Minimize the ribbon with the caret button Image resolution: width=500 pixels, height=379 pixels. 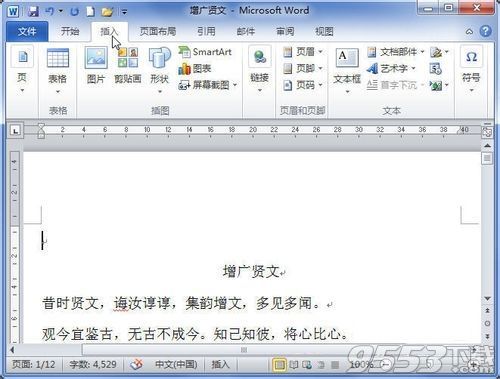(469, 32)
